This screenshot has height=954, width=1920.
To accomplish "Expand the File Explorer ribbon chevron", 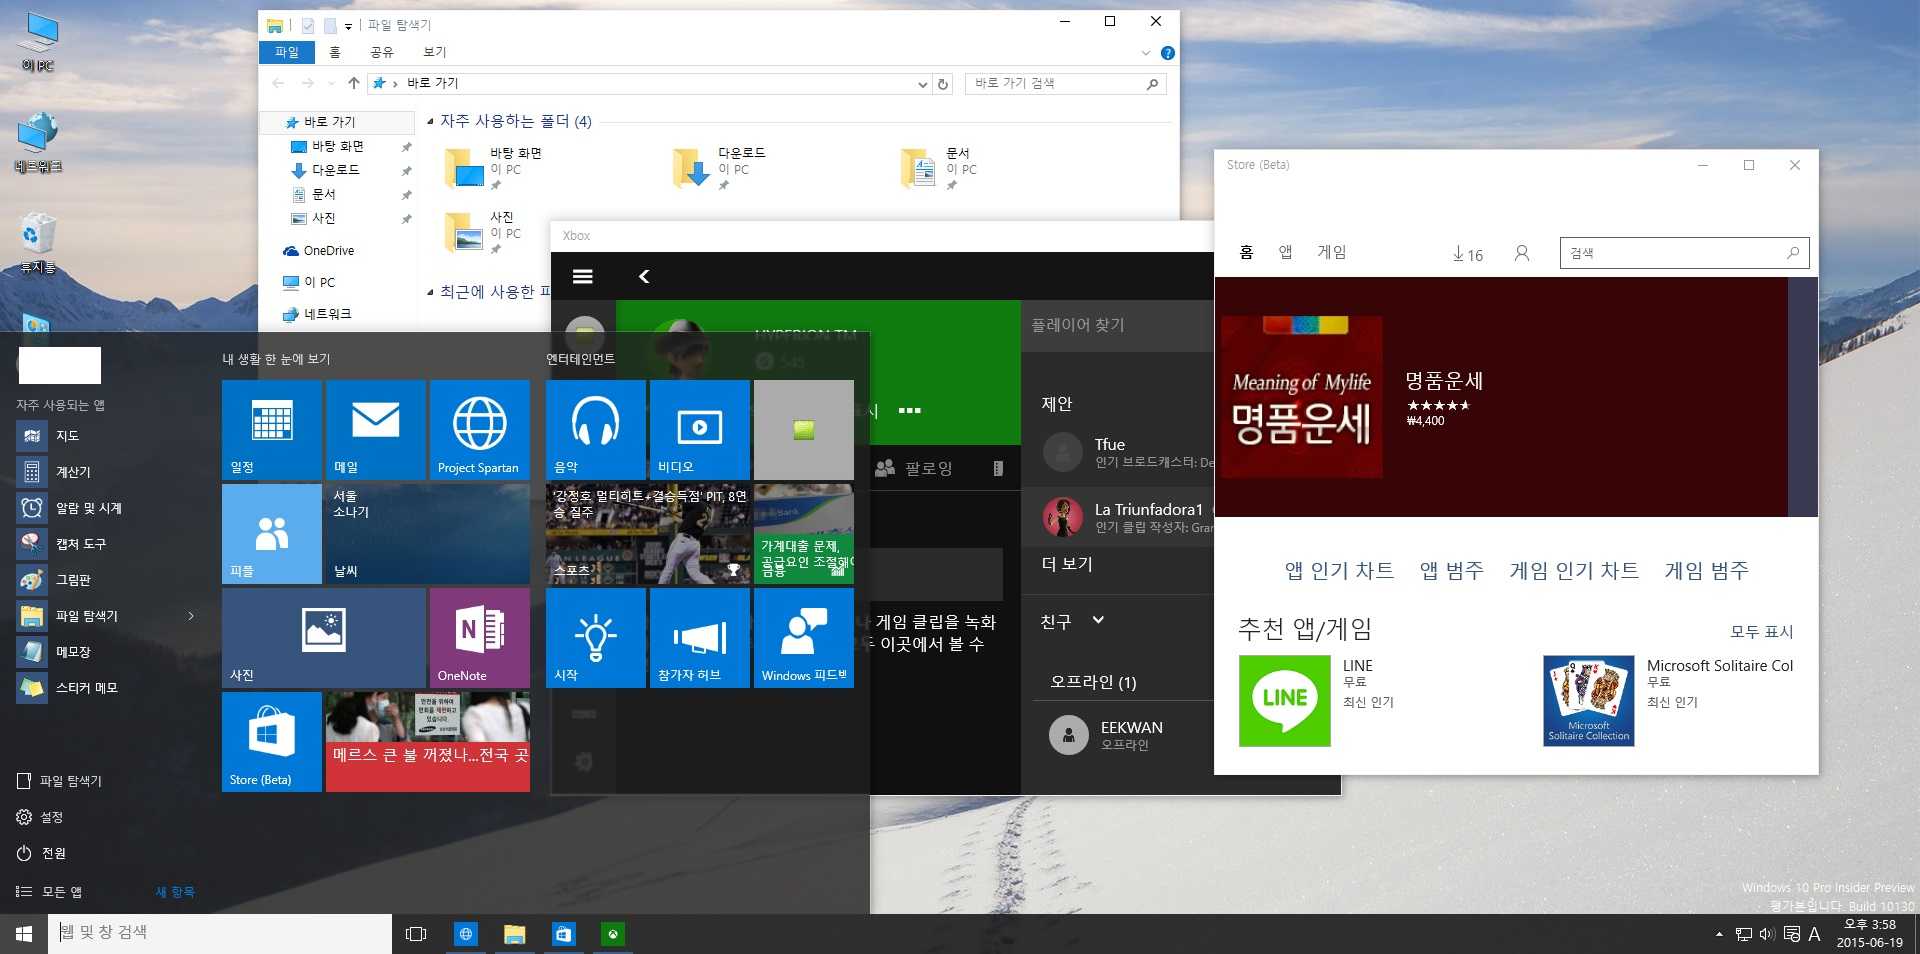I will (1146, 53).
